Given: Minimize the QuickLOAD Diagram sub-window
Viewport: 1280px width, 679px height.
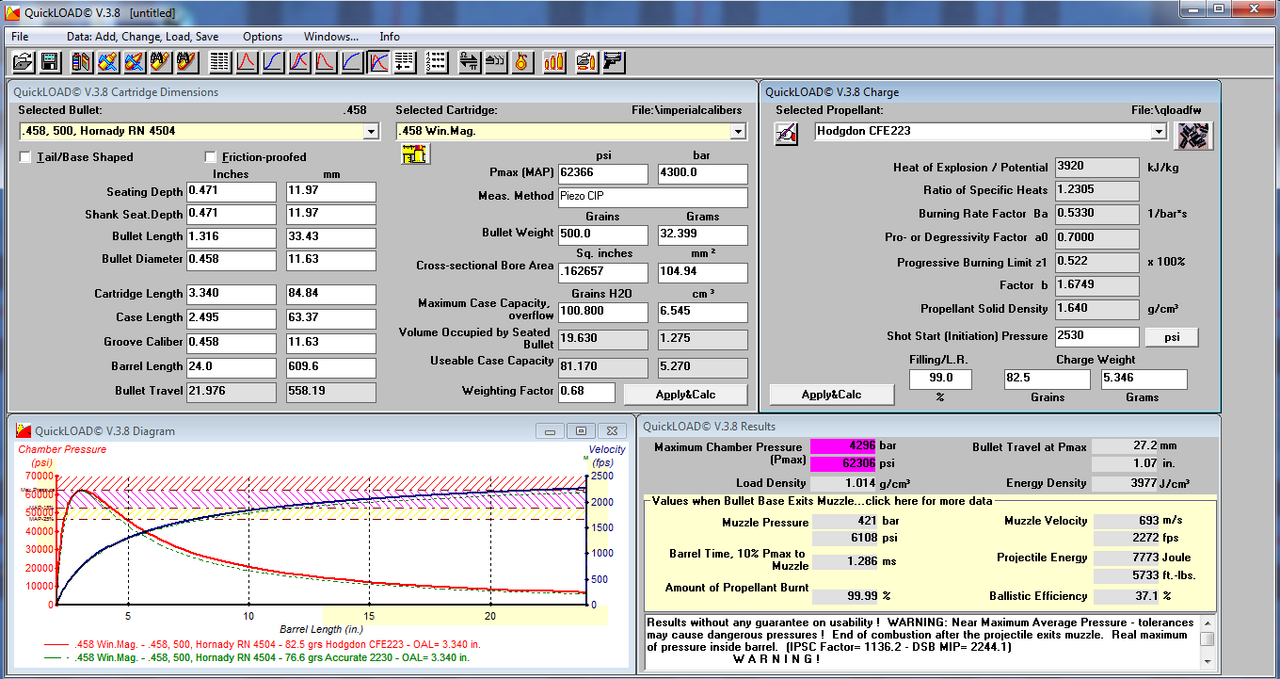Looking at the screenshot, I should [549, 431].
